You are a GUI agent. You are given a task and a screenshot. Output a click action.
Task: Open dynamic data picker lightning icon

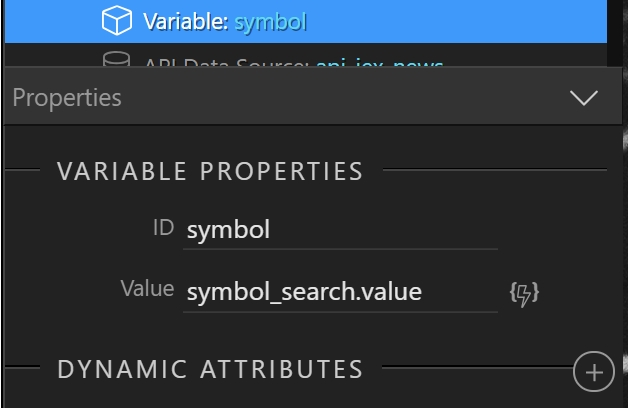click(524, 294)
